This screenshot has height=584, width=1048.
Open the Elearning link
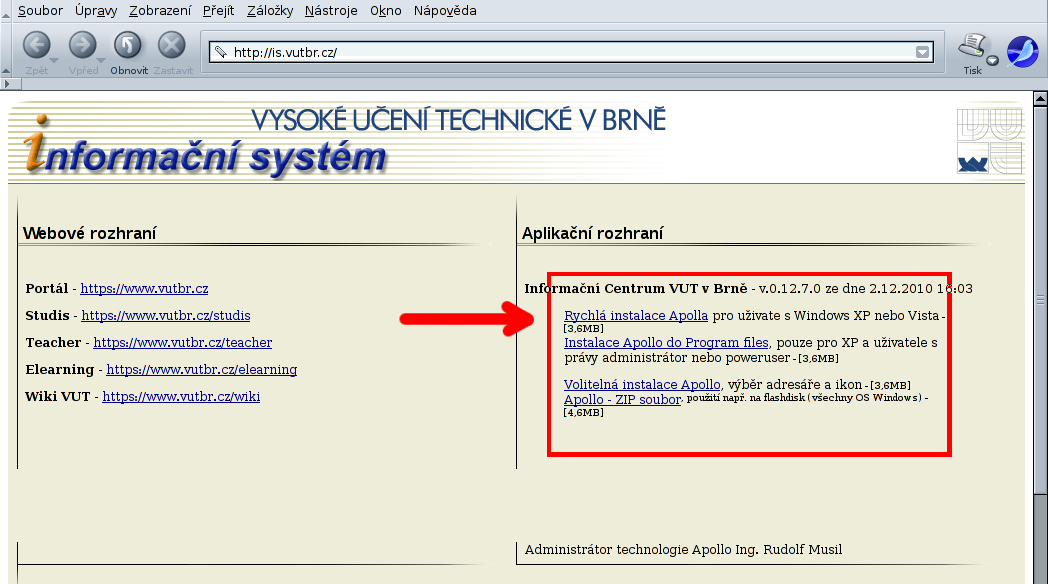202,370
